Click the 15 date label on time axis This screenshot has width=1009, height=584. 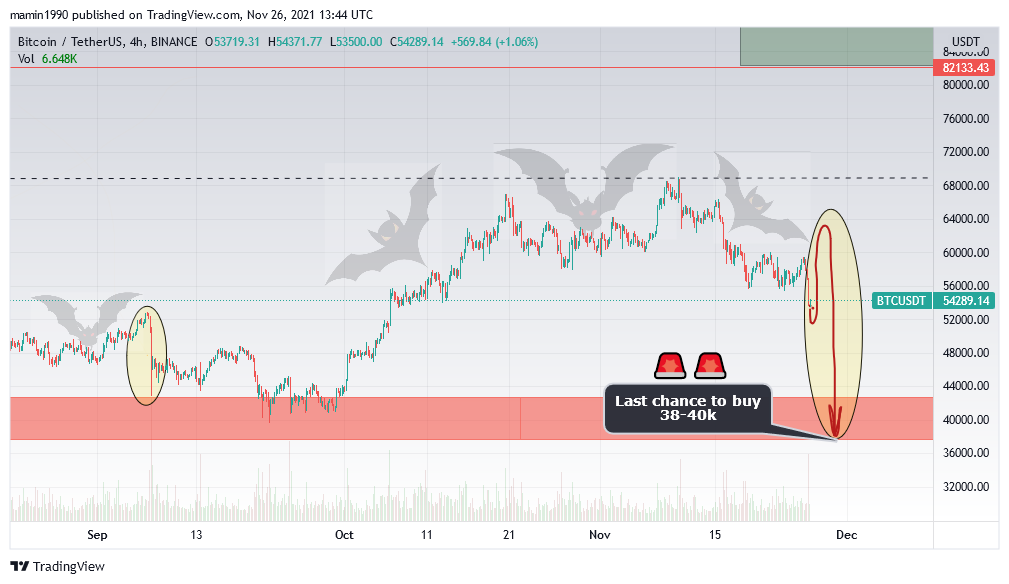tap(715, 534)
